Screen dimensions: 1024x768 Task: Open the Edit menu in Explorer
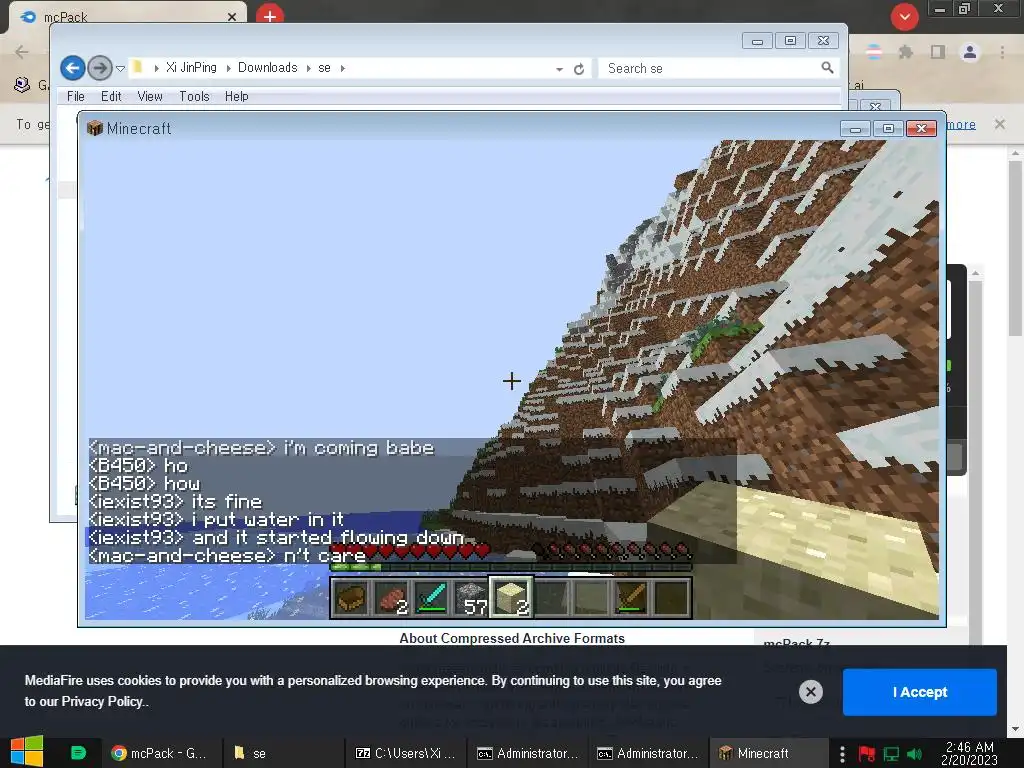click(x=111, y=97)
